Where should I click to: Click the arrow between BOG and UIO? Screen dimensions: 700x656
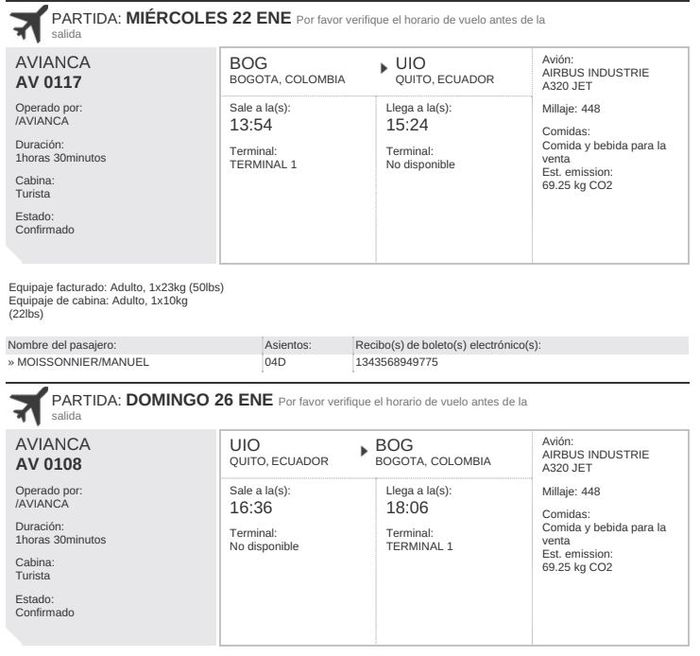tap(384, 68)
